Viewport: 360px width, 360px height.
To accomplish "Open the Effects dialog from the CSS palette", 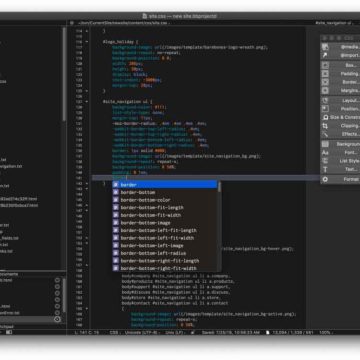I will click(341, 134).
